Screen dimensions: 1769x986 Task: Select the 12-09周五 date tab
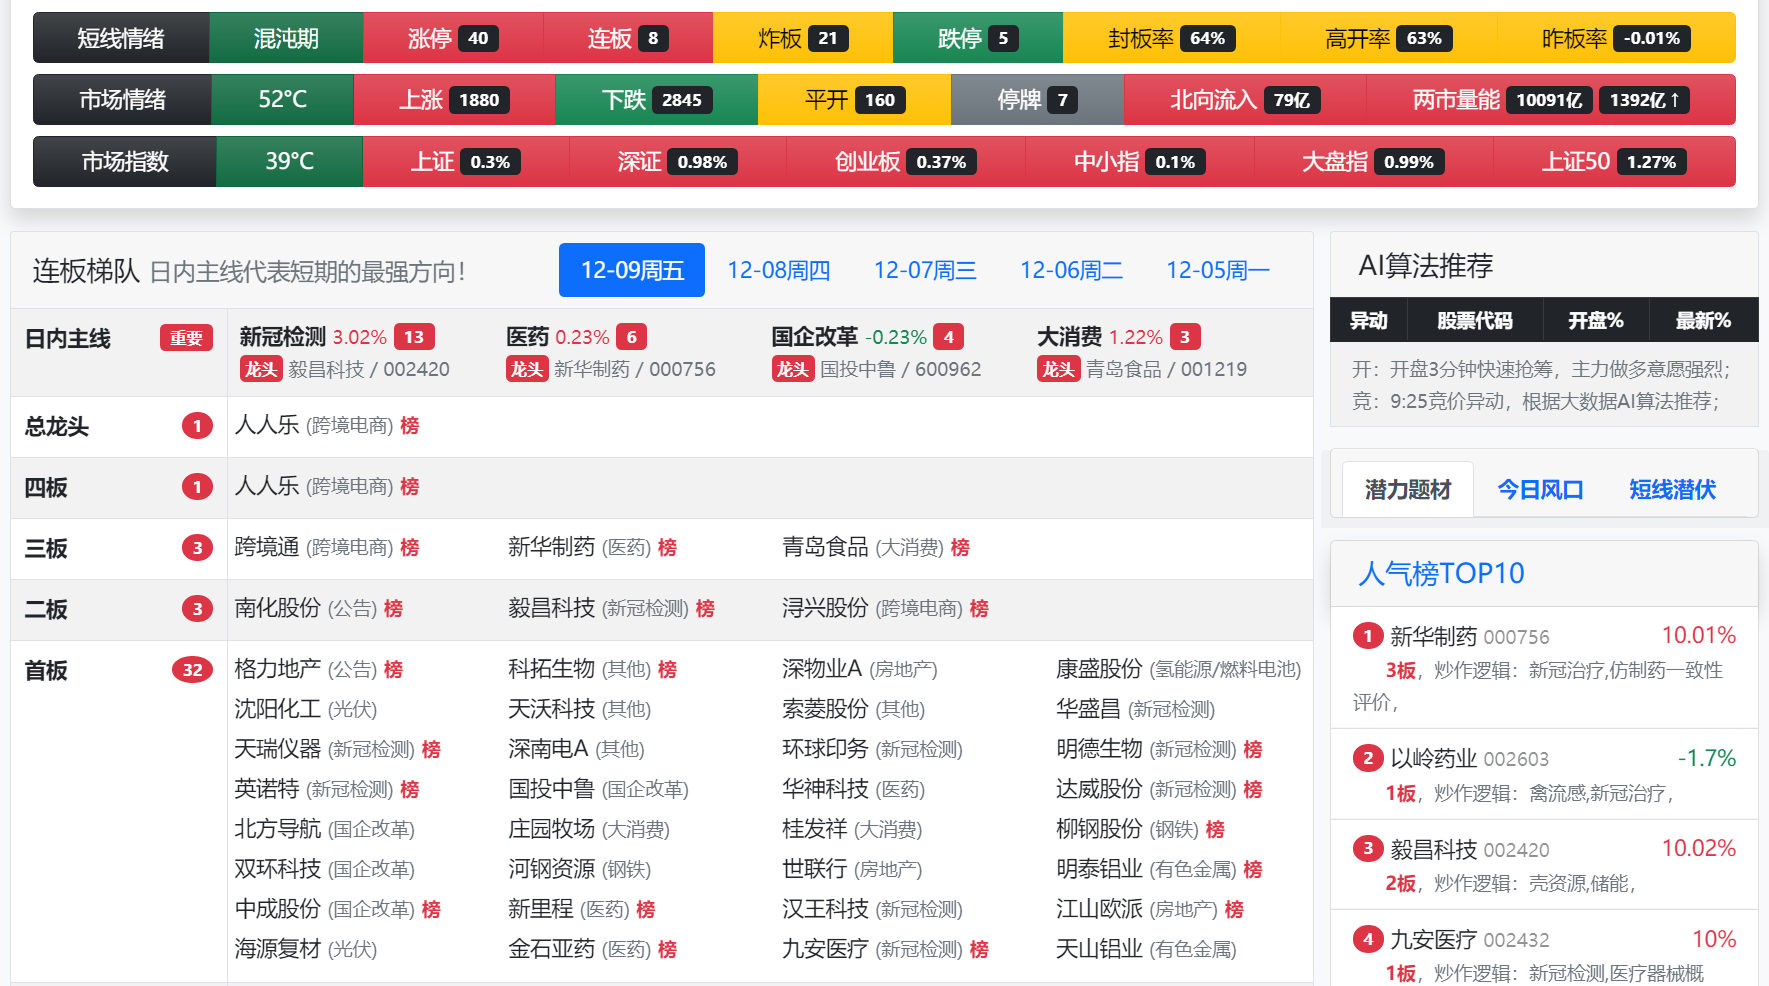[x=632, y=270]
